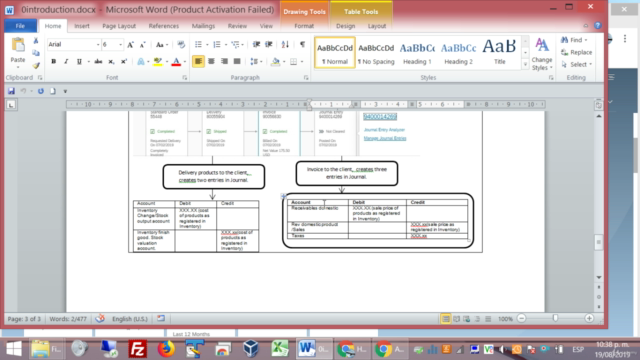Click the Cut scissors icon

coord(36,40)
